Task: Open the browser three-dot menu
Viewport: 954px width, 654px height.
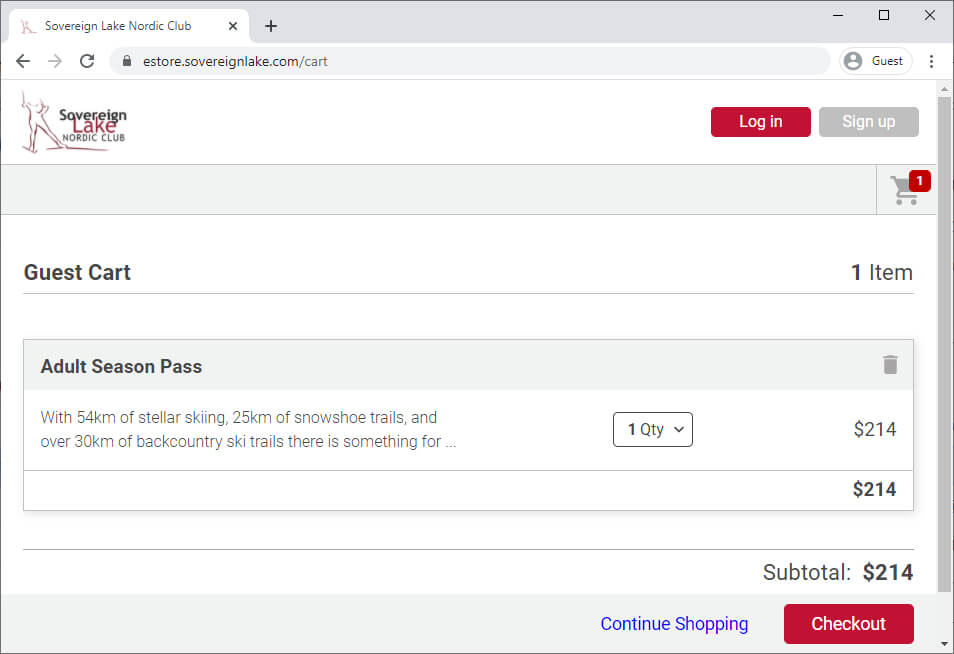Action: pyautogui.click(x=931, y=61)
